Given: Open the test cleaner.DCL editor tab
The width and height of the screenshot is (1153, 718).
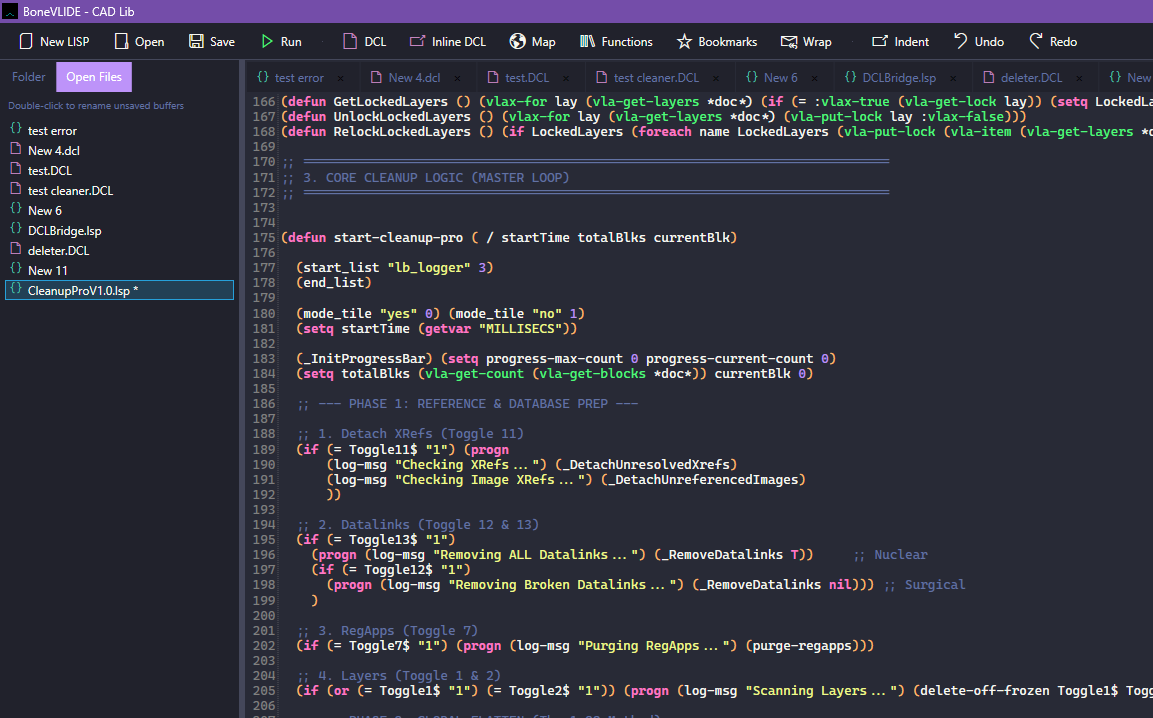Looking at the screenshot, I should [x=656, y=78].
